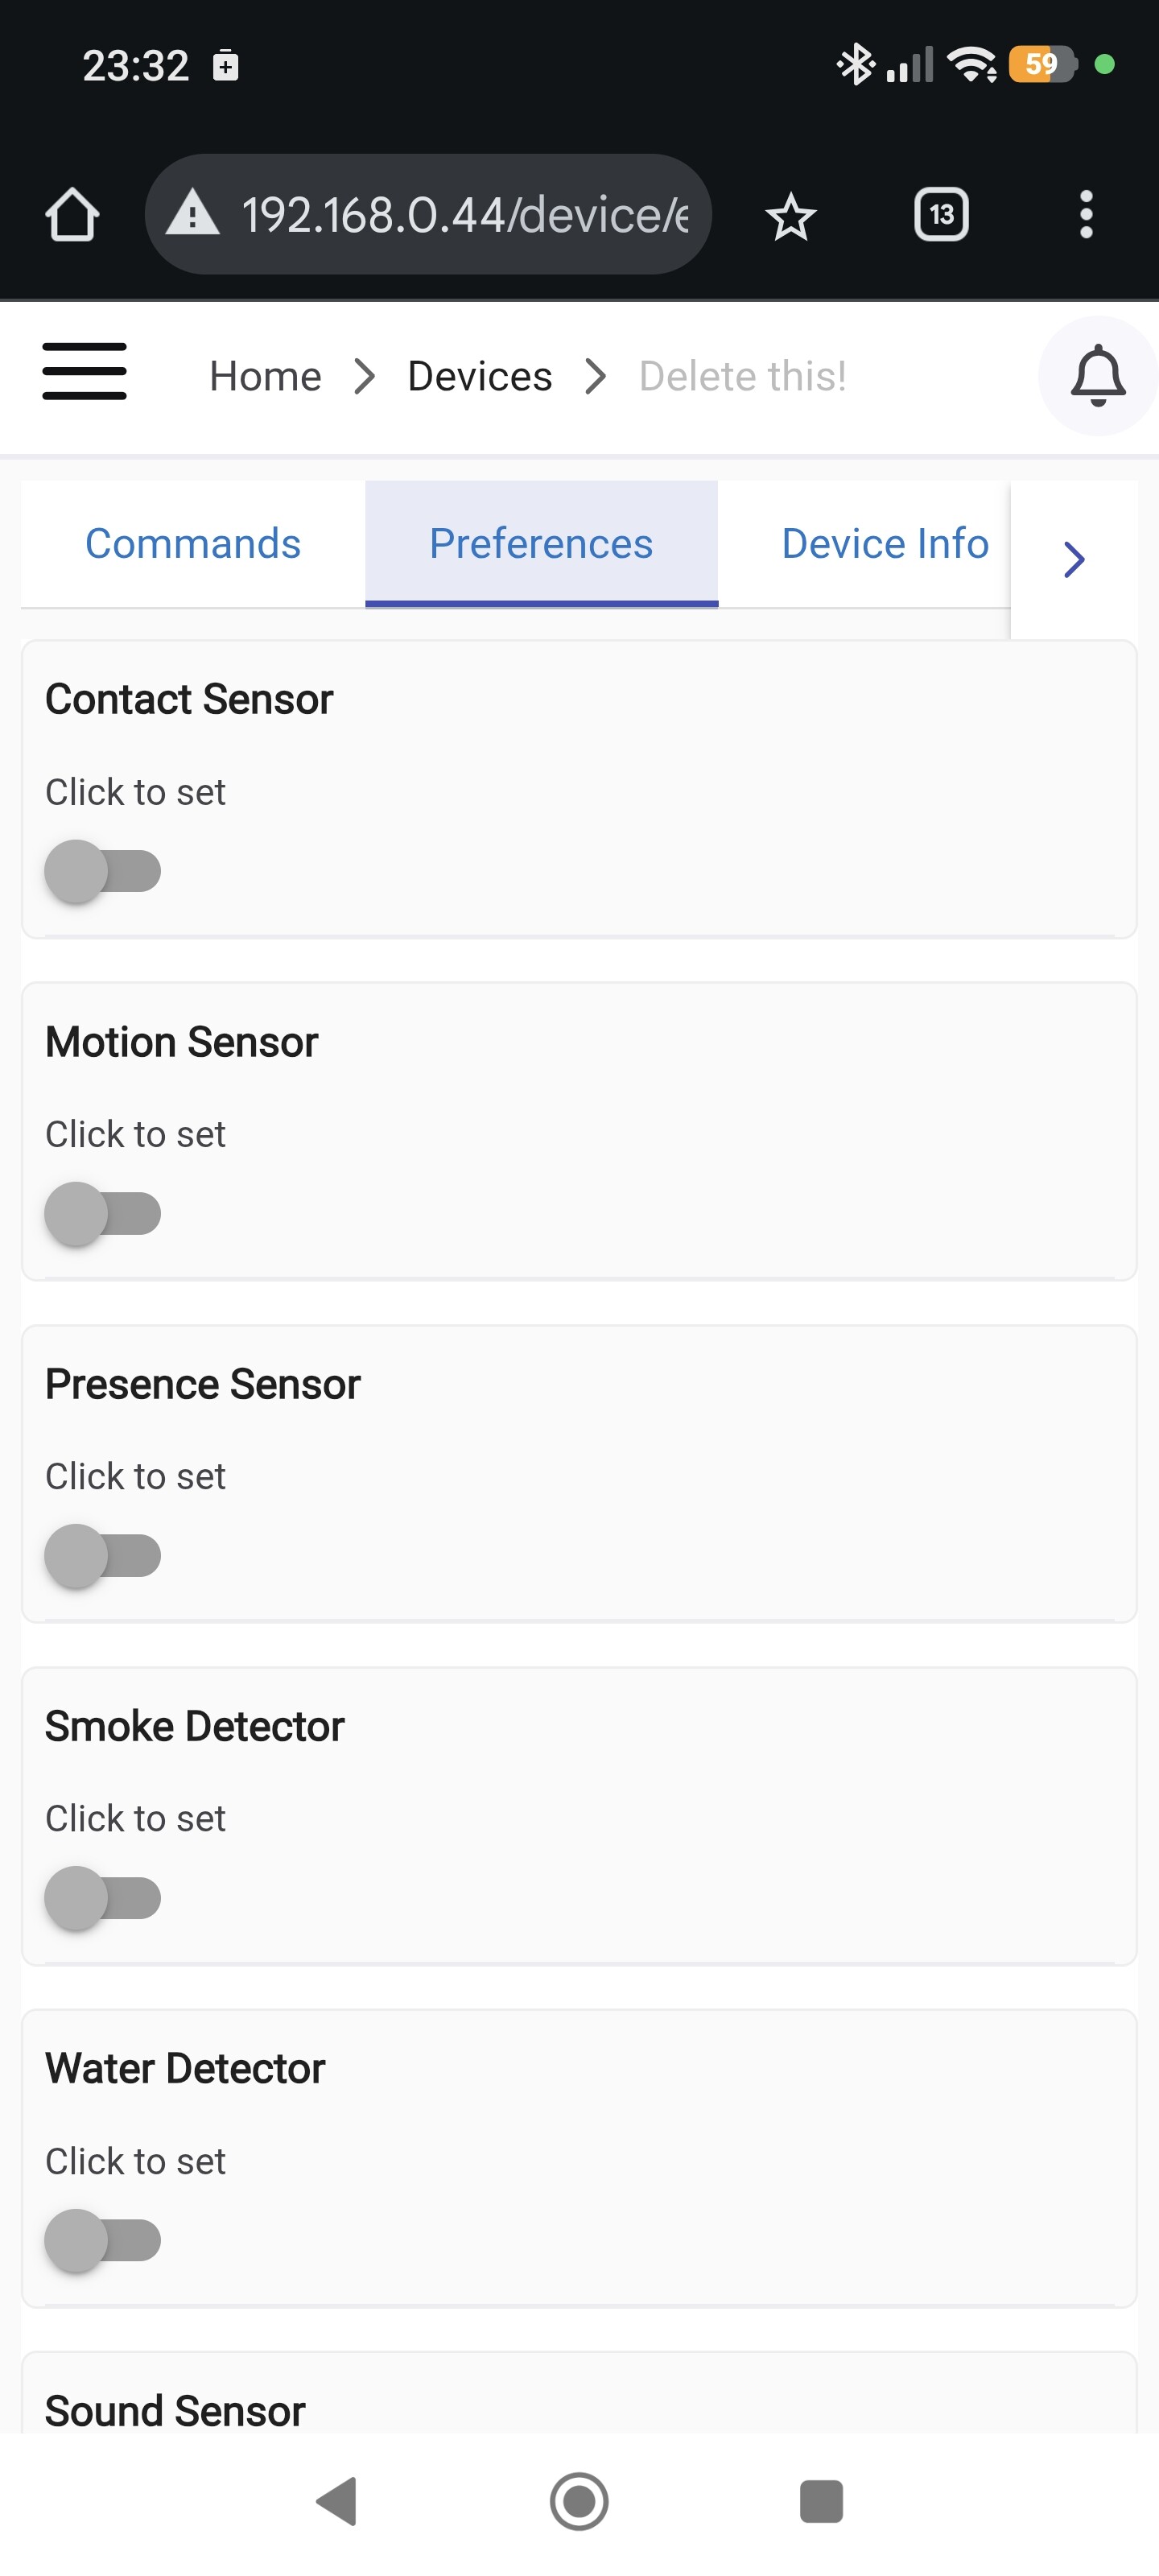1159x2576 pixels.
Task: Enable the Water Detector switch
Action: click(x=103, y=2240)
